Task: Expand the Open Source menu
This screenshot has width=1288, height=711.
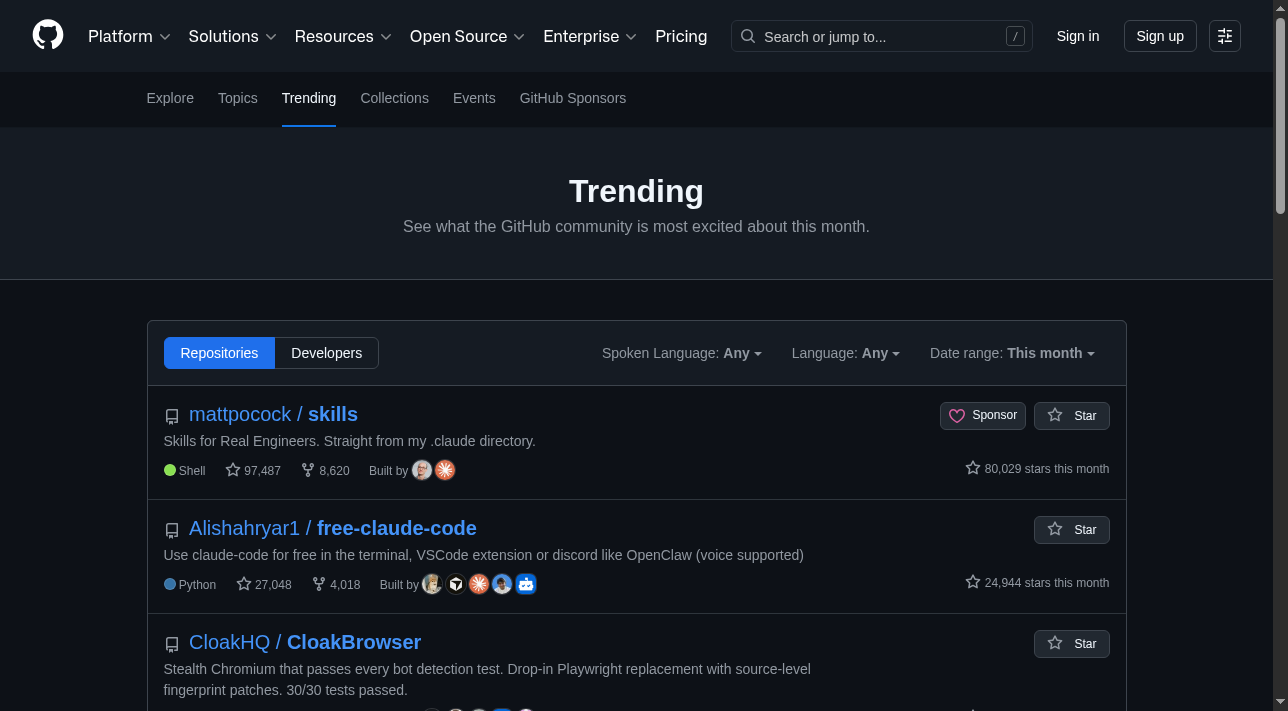Action: tap(467, 36)
